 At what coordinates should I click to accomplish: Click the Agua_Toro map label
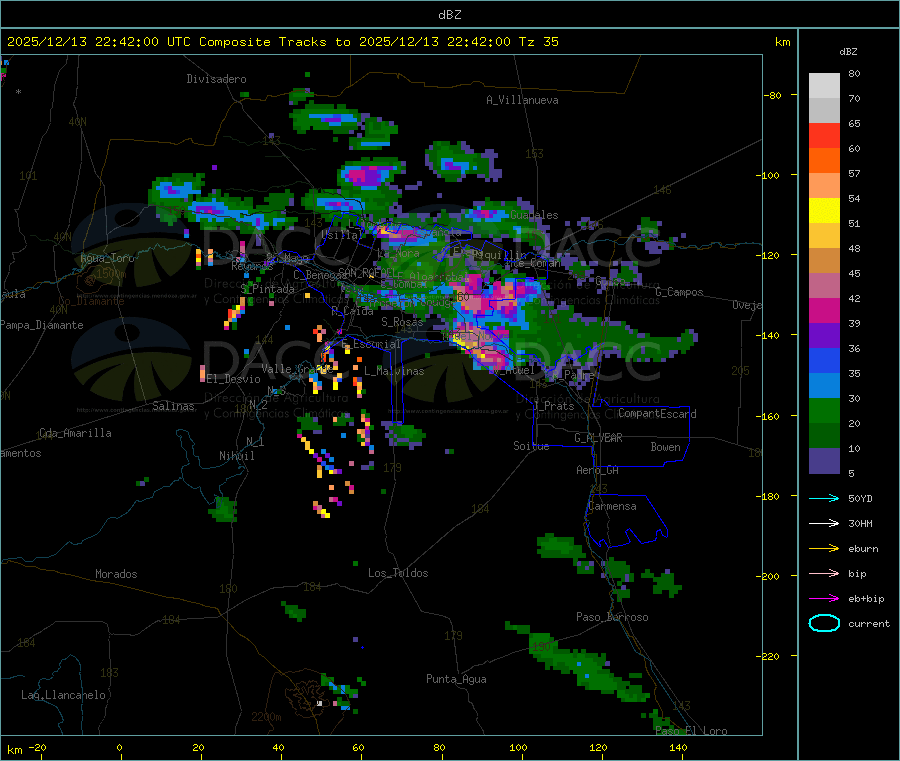pyautogui.click(x=107, y=258)
